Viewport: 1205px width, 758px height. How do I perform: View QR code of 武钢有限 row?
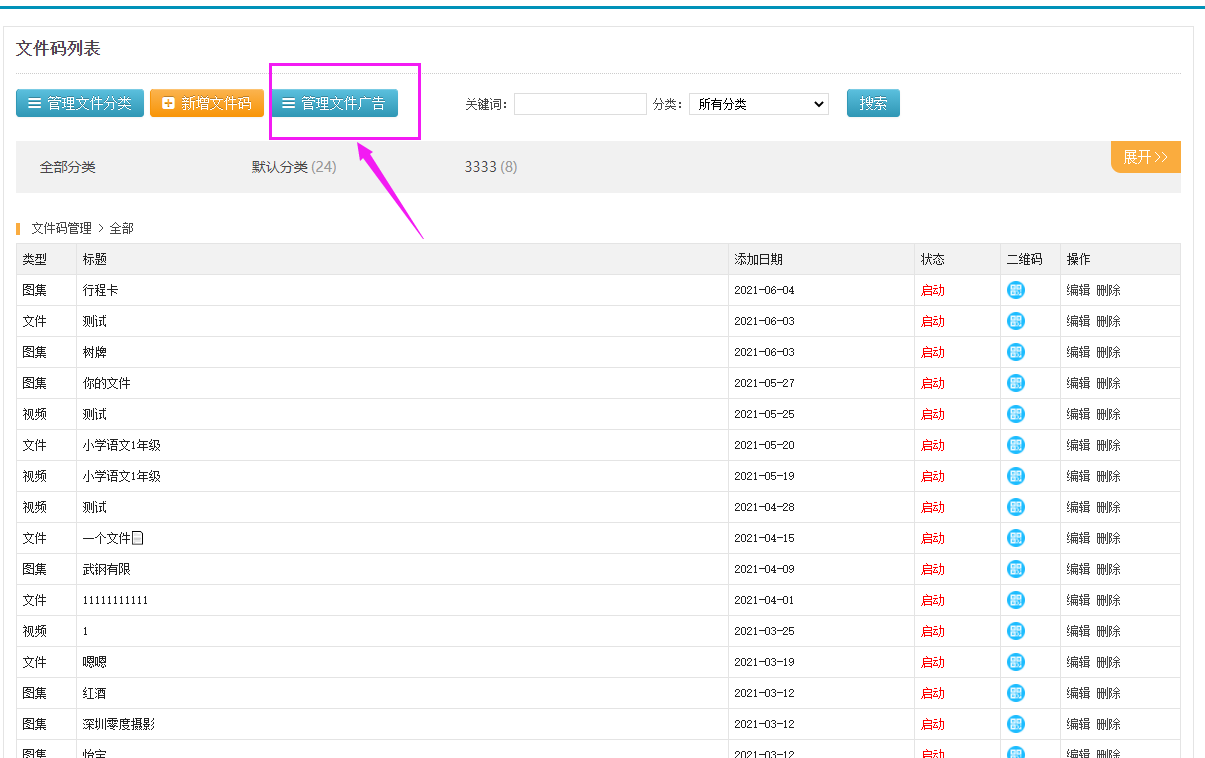click(1016, 569)
